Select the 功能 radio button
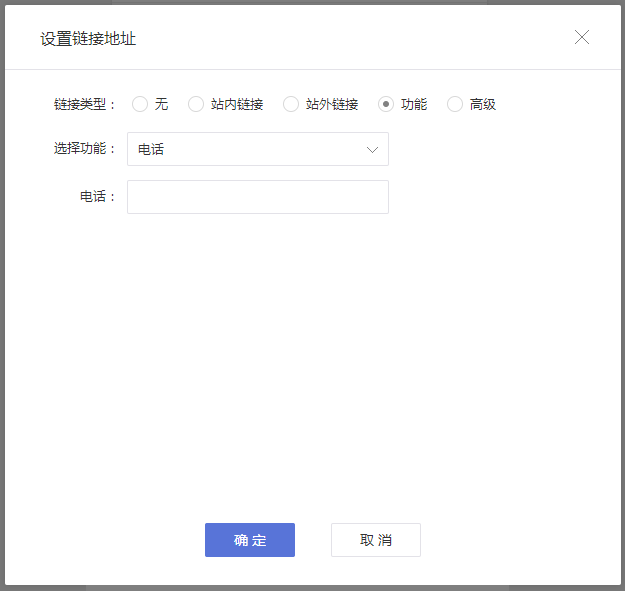625x591 pixels. (x=385, y=104)
